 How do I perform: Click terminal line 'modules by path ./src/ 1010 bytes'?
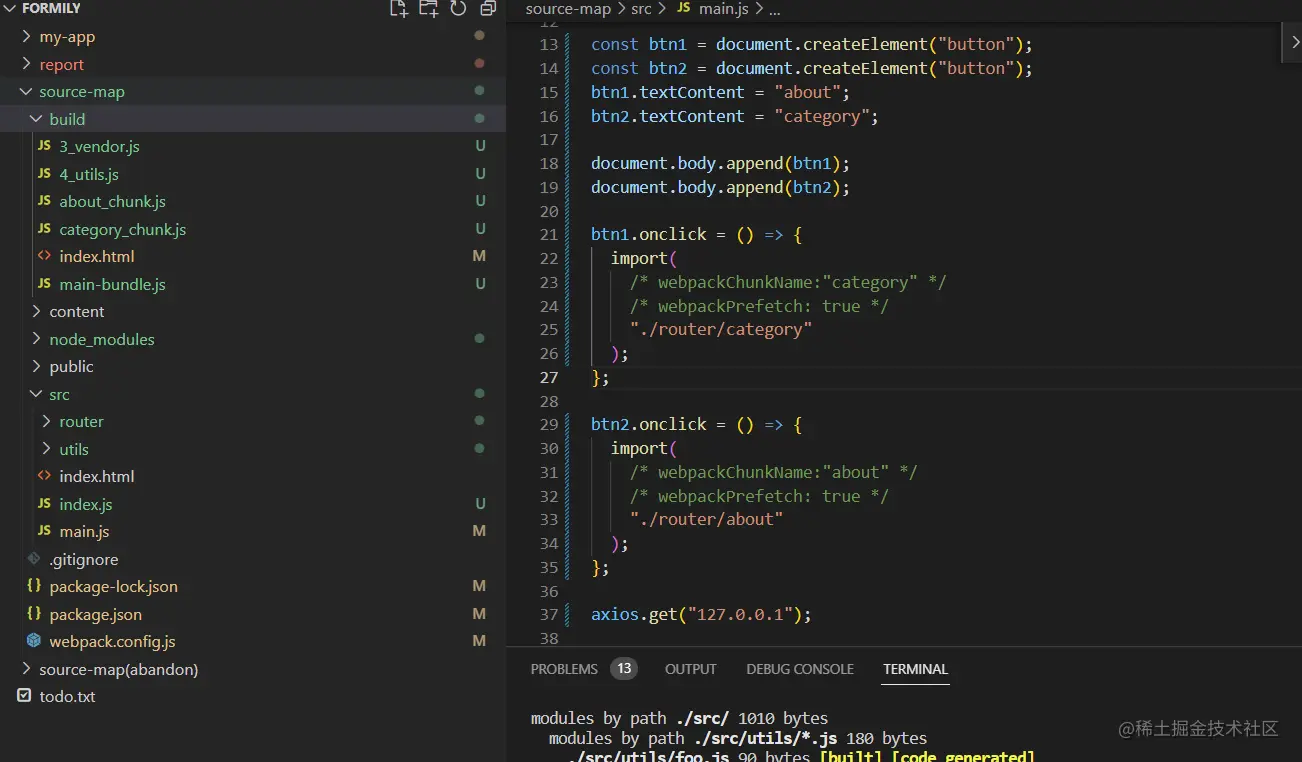679,718
